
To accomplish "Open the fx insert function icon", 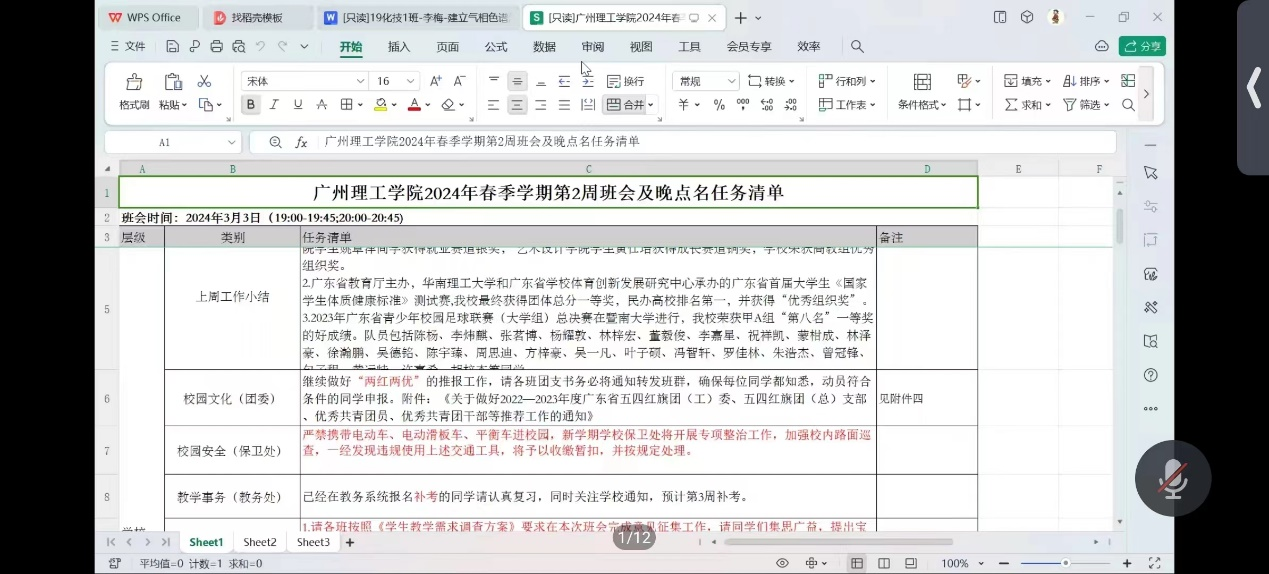I will click(301, 143).
